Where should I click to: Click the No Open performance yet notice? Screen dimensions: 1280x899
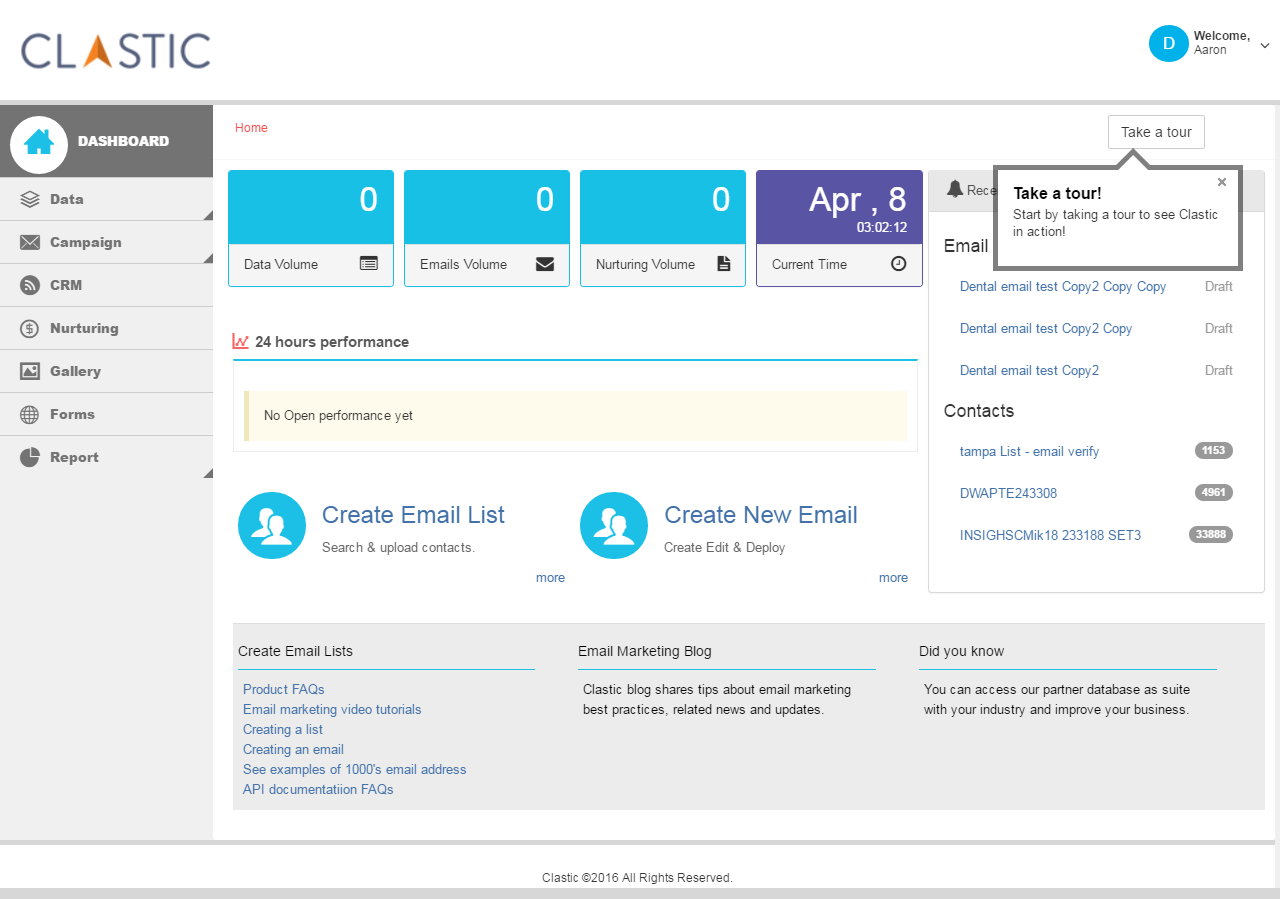point(575,416)
